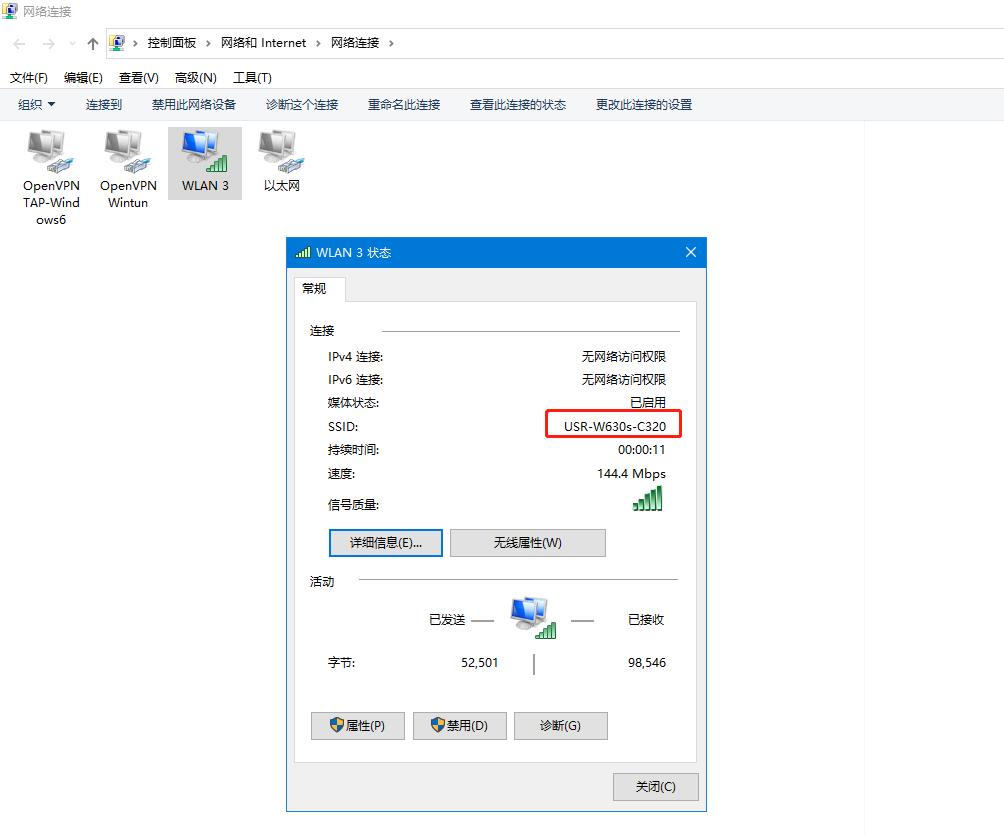
Task: Open the 组织 dropdown menu
Action: click(37, 105)
